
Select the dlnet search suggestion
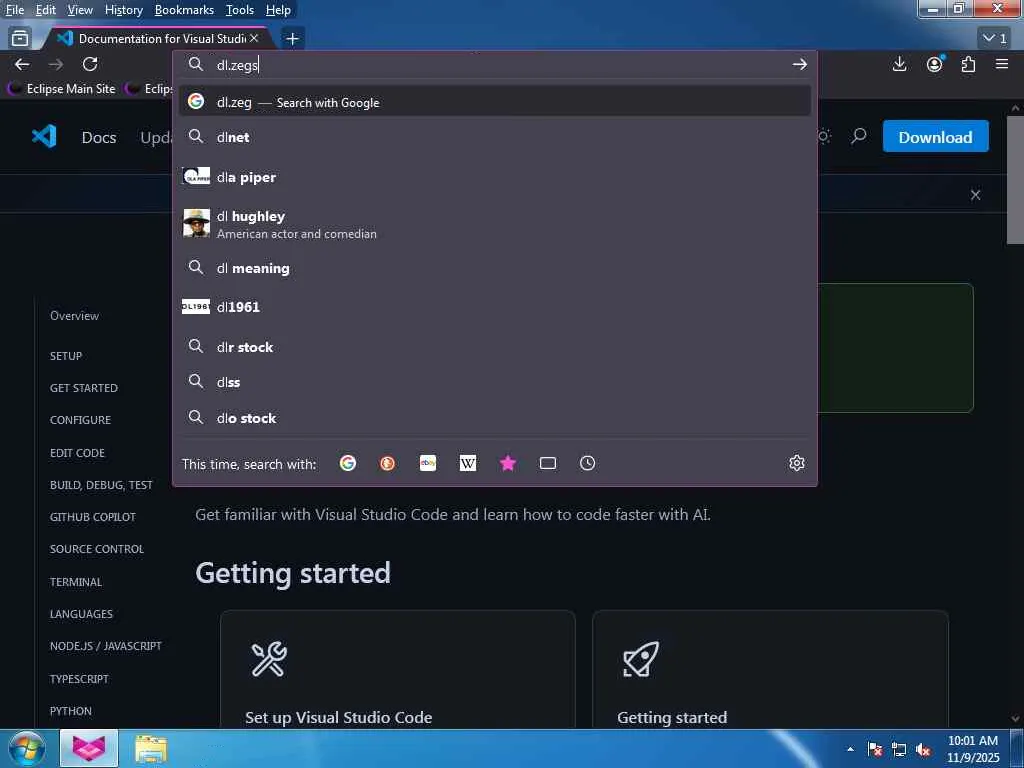tap(494, 136)
